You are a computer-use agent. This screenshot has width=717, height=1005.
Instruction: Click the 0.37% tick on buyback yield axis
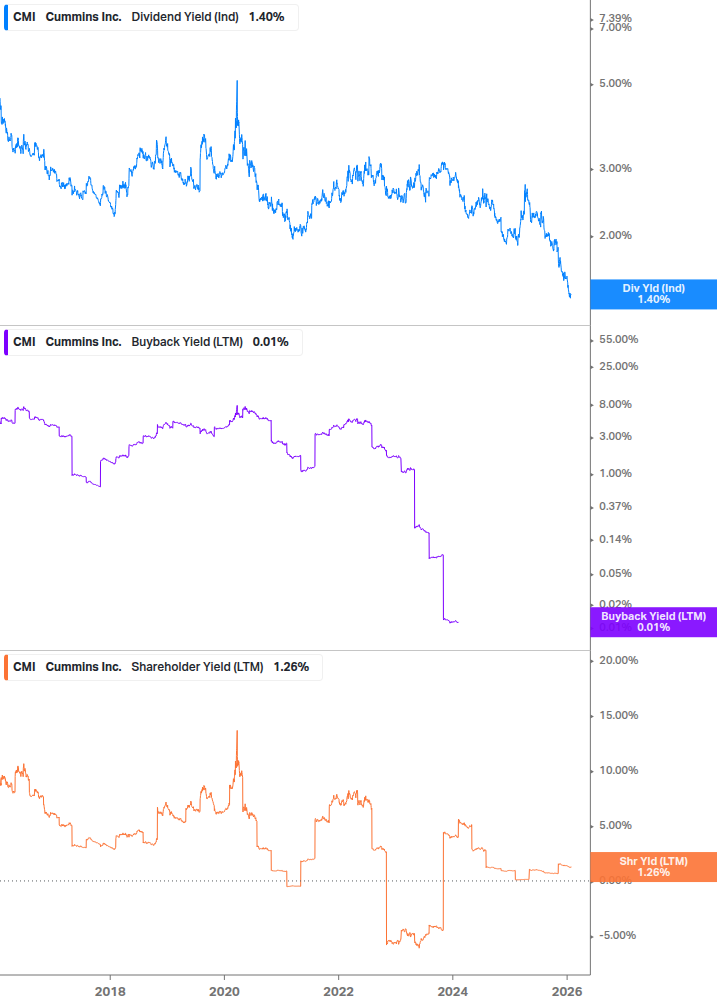[x=615, y=506]
